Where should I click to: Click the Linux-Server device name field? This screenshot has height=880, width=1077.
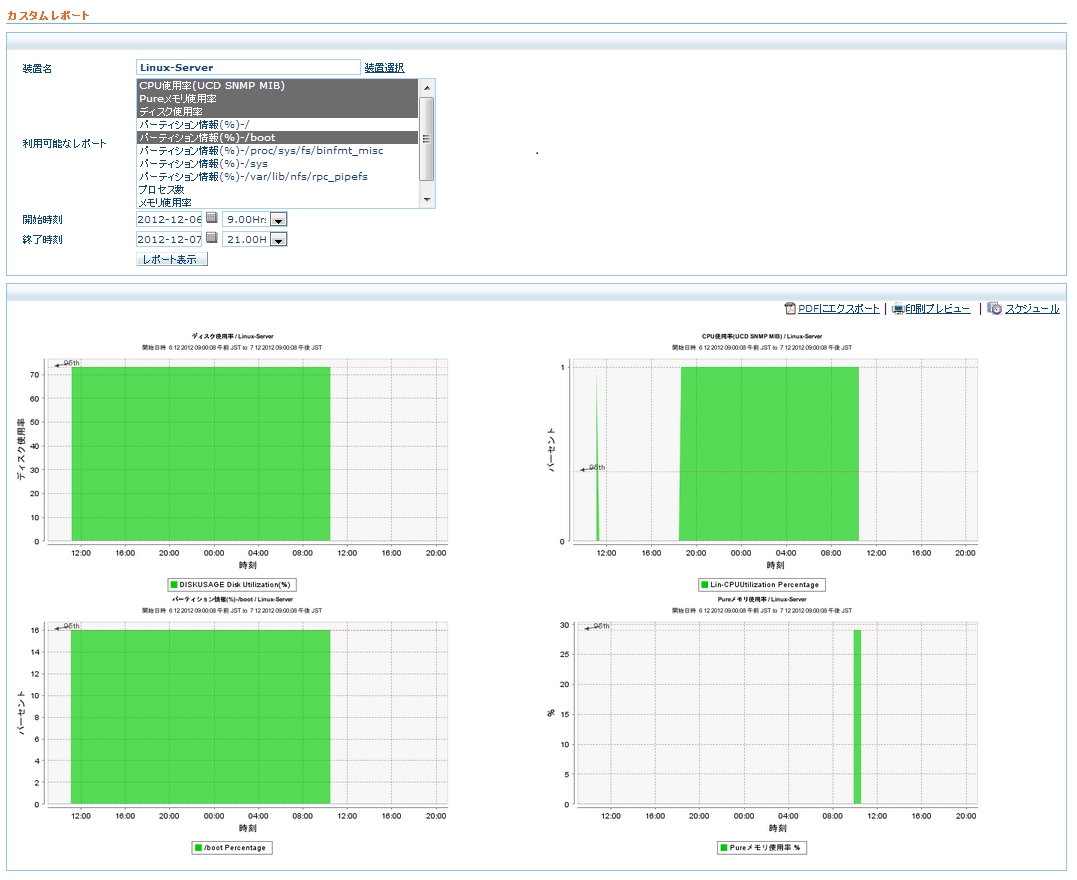(x=248, y=68)
